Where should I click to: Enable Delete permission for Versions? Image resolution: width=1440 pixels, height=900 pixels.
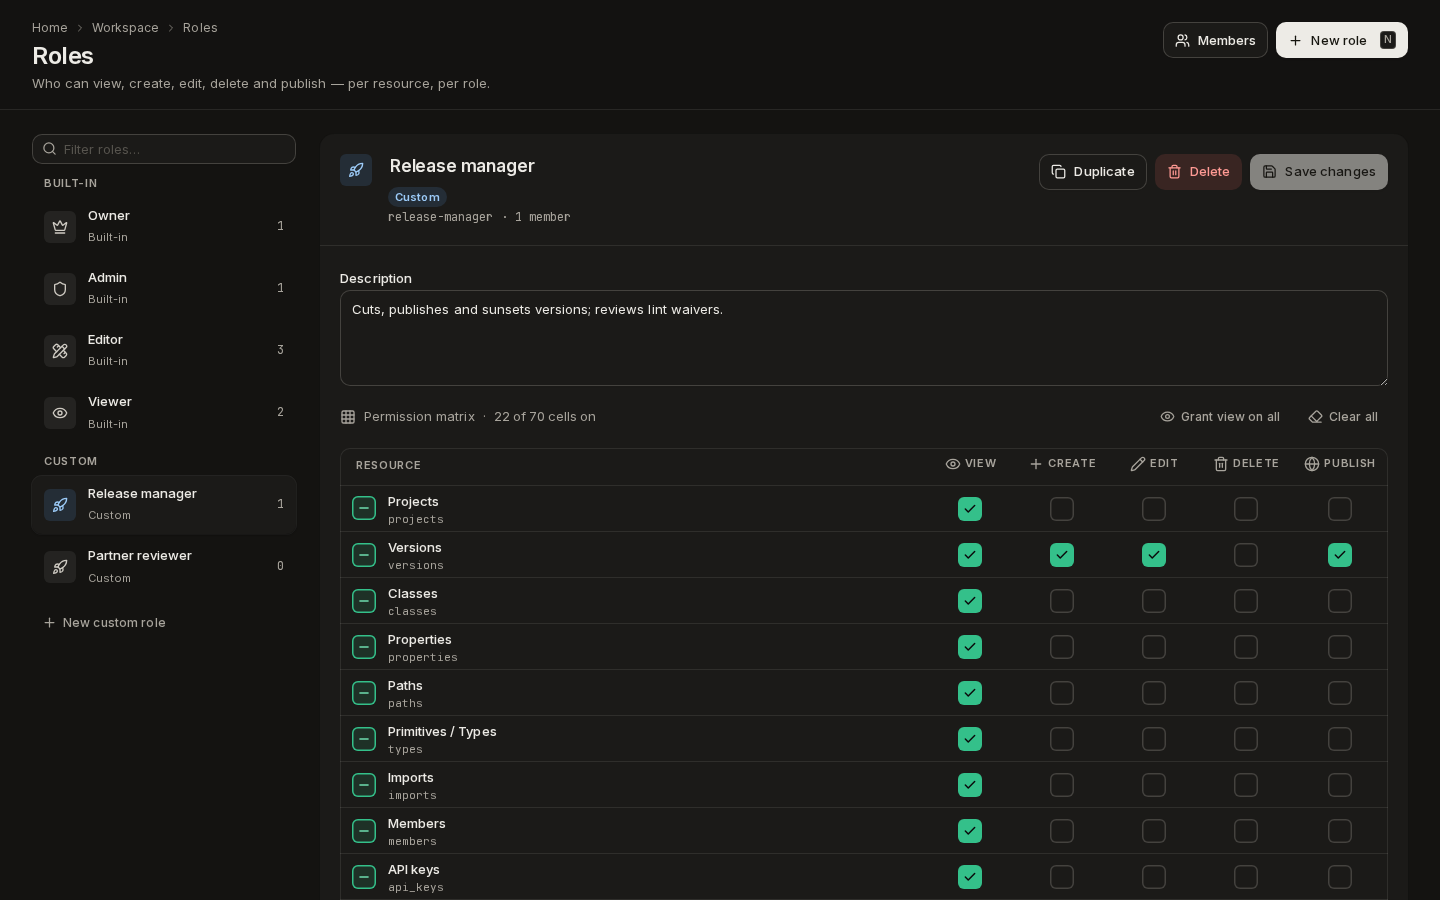click(1246, 555)
